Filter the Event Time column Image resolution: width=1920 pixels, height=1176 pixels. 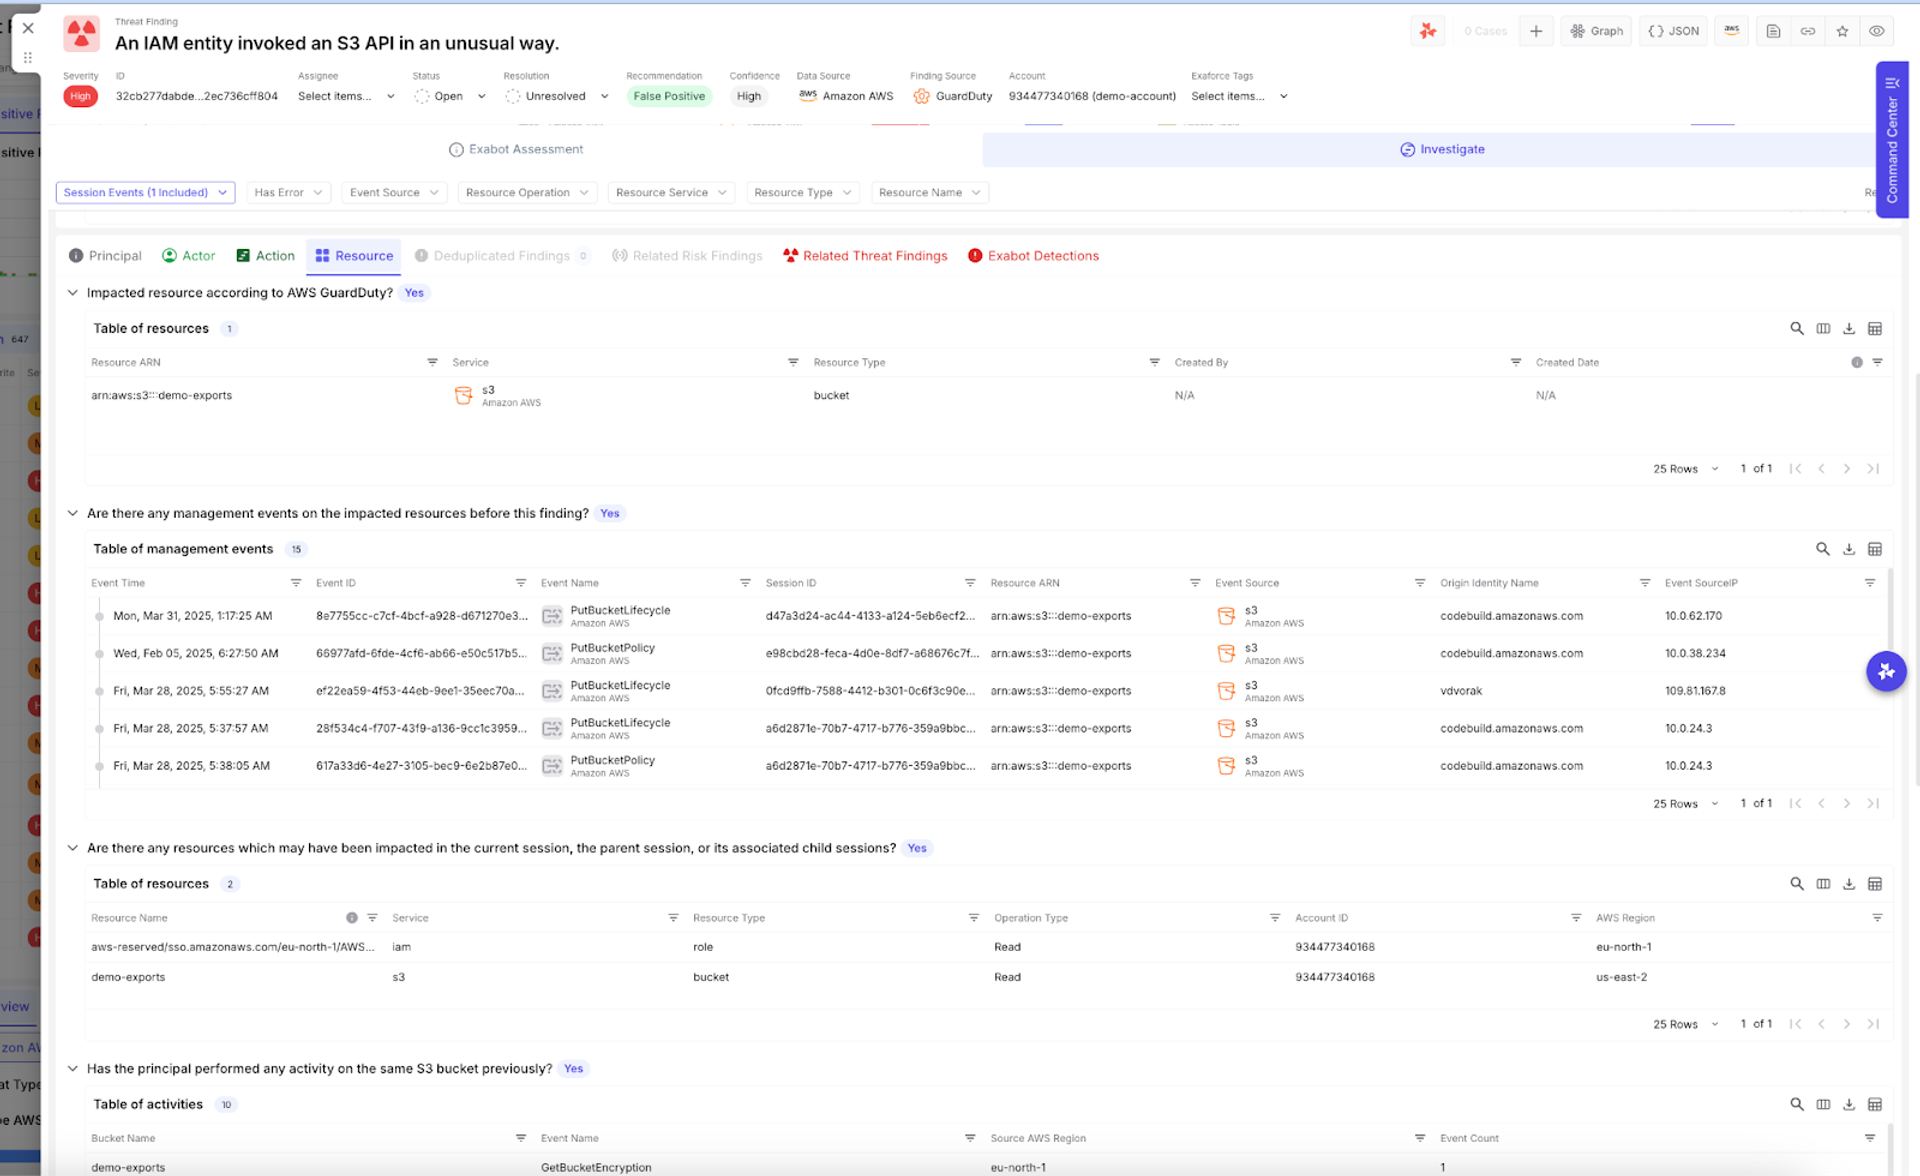tap(296, 583)
